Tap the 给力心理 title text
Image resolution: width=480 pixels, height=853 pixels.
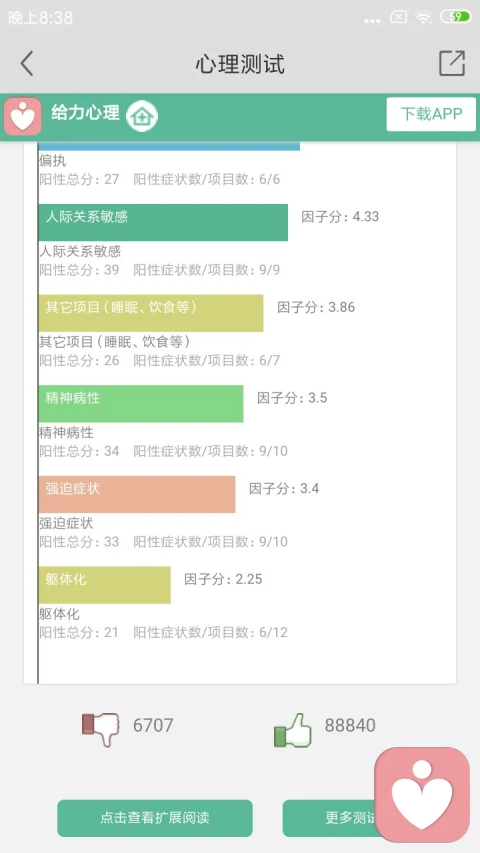85,113
